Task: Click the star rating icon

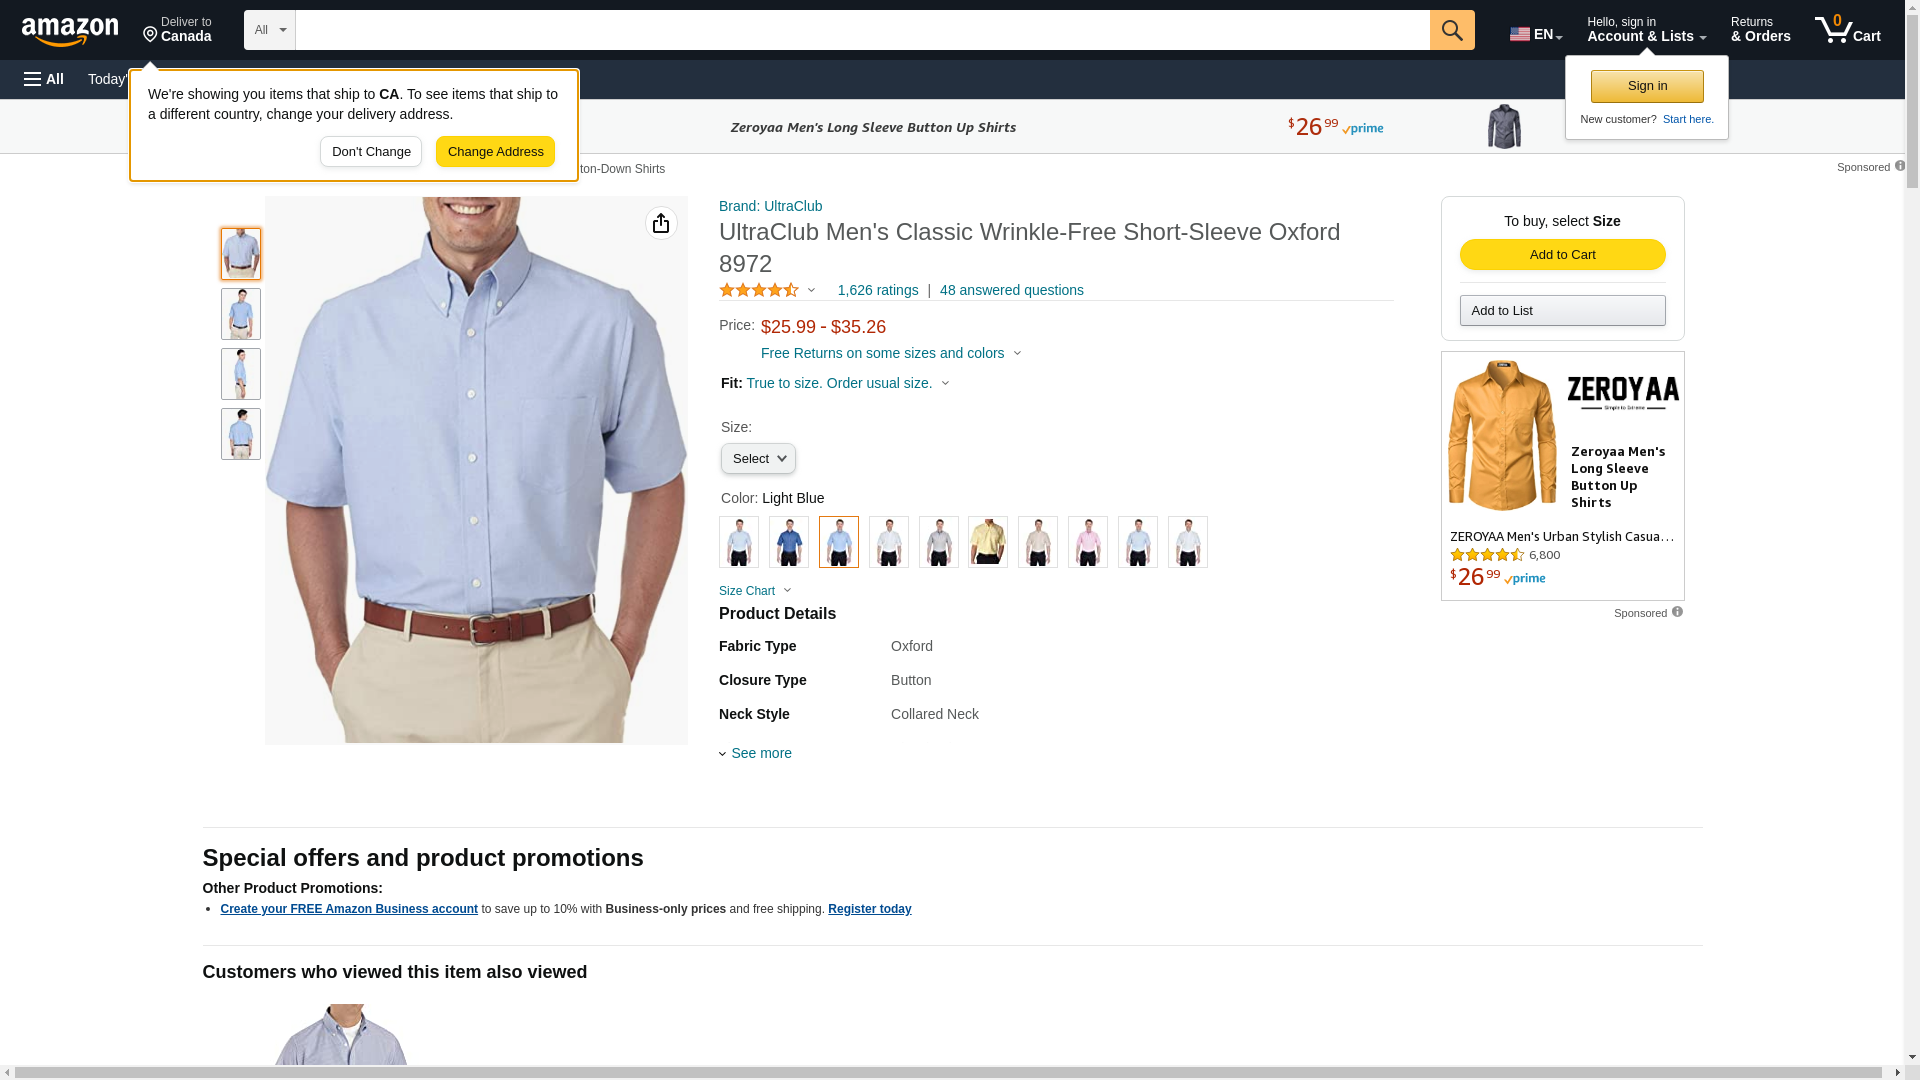Action: click(x=759, y=290)
